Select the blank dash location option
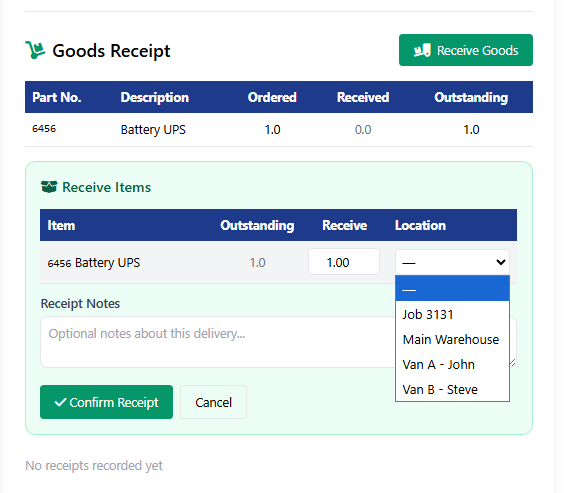 452,289
